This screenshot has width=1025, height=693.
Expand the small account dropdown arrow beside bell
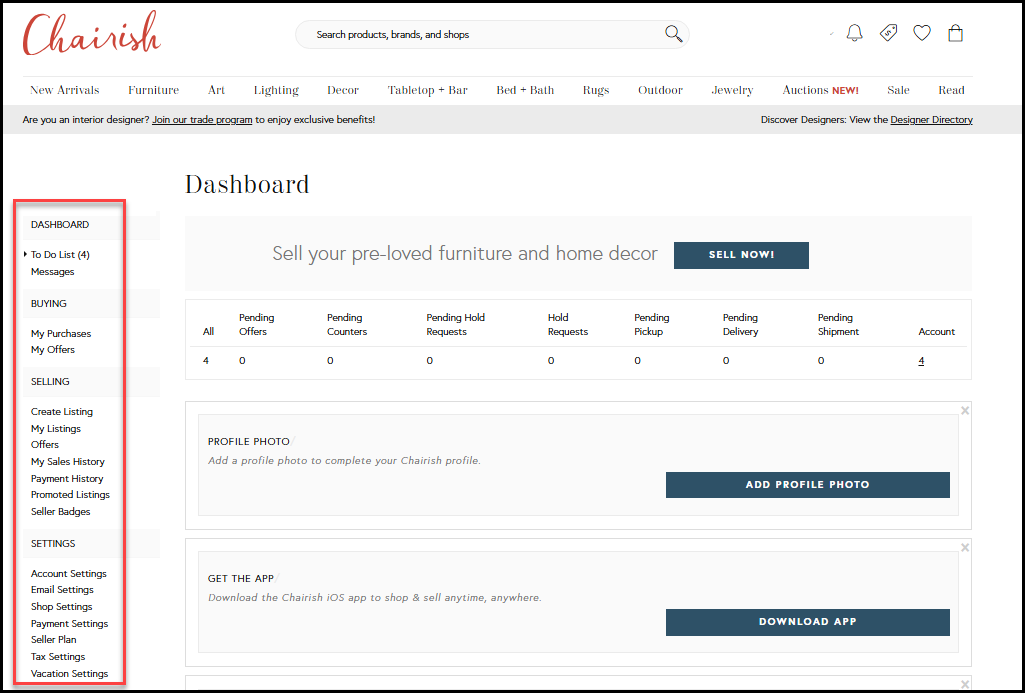[x=832, y=33]
